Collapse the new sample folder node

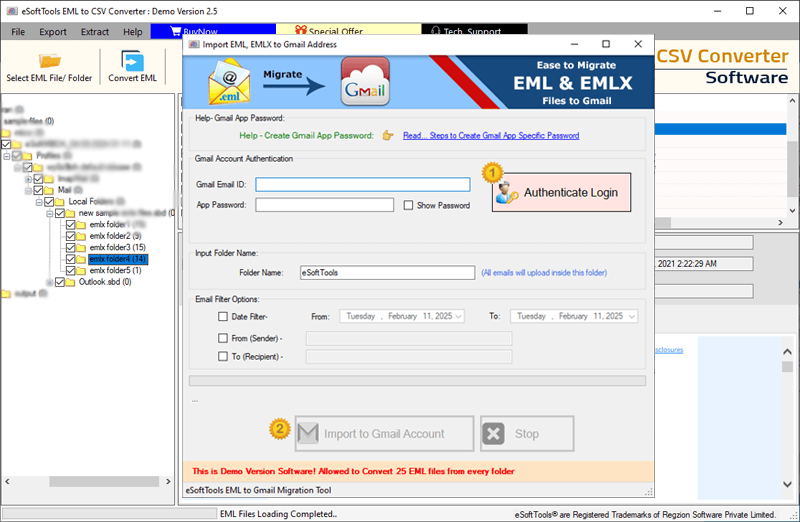[x=50, y=213]
